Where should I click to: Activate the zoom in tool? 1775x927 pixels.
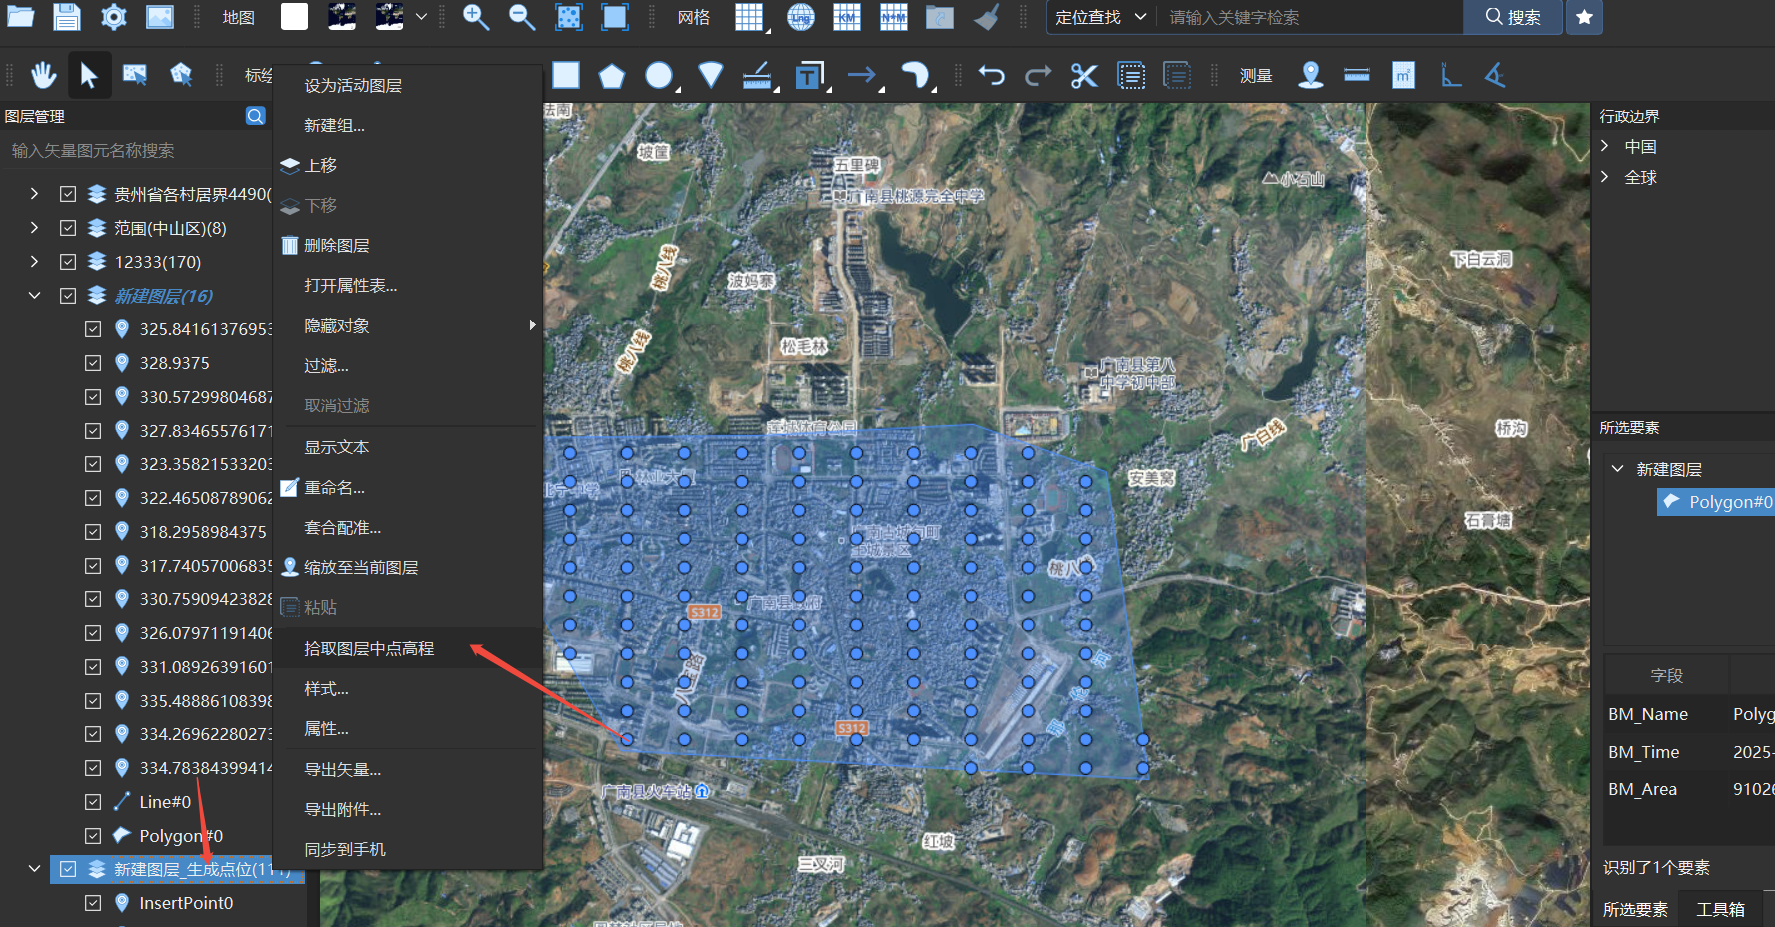[476, 17]
